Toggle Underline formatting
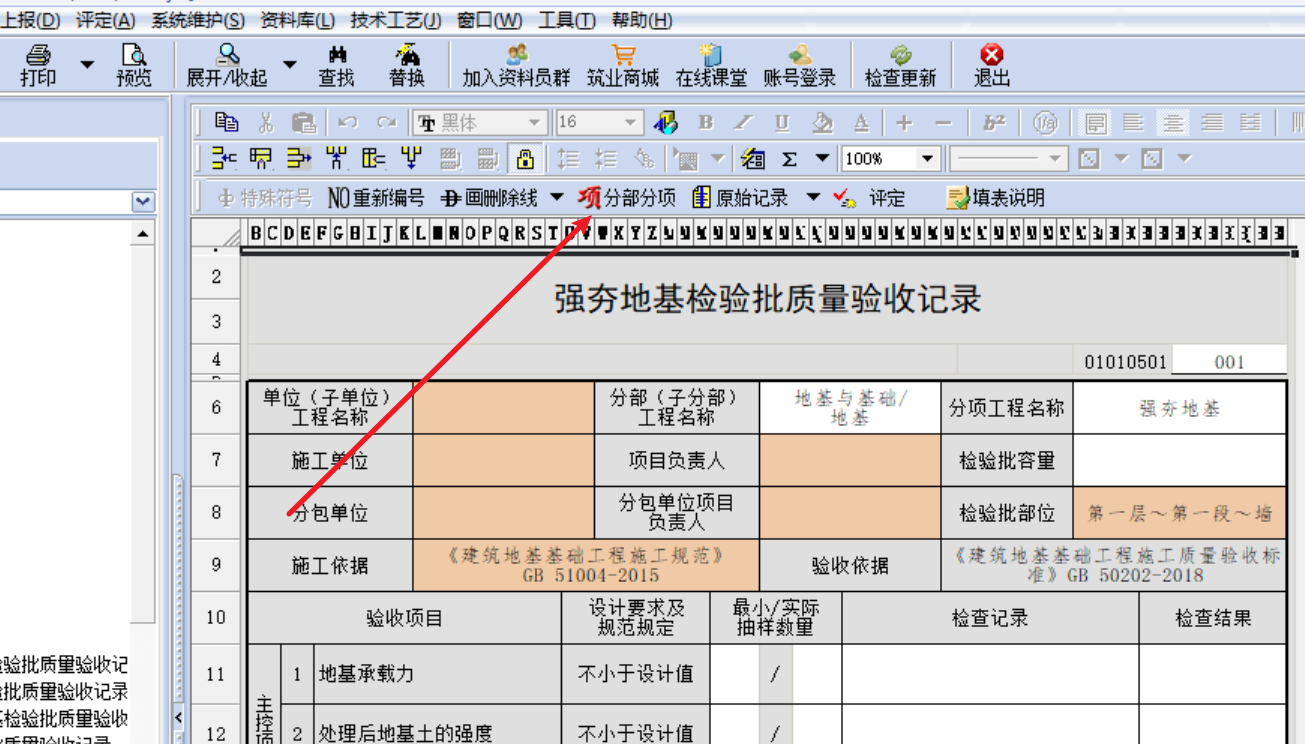 point(783,123)
